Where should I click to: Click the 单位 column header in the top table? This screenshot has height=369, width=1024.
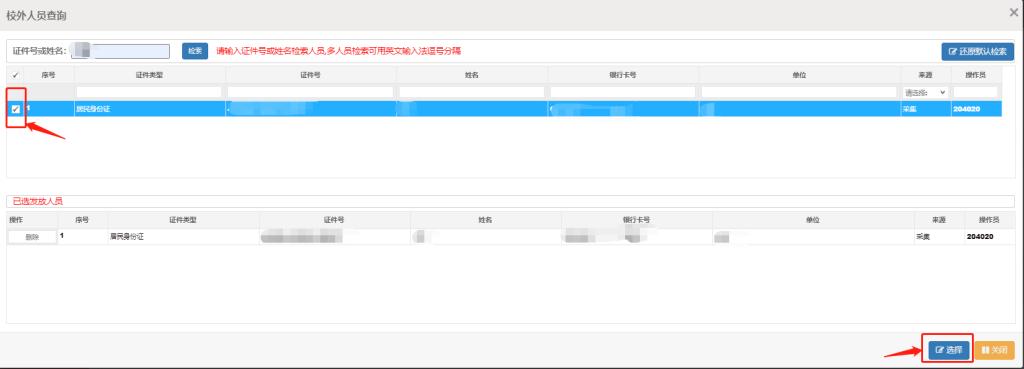tap(799, 75)
